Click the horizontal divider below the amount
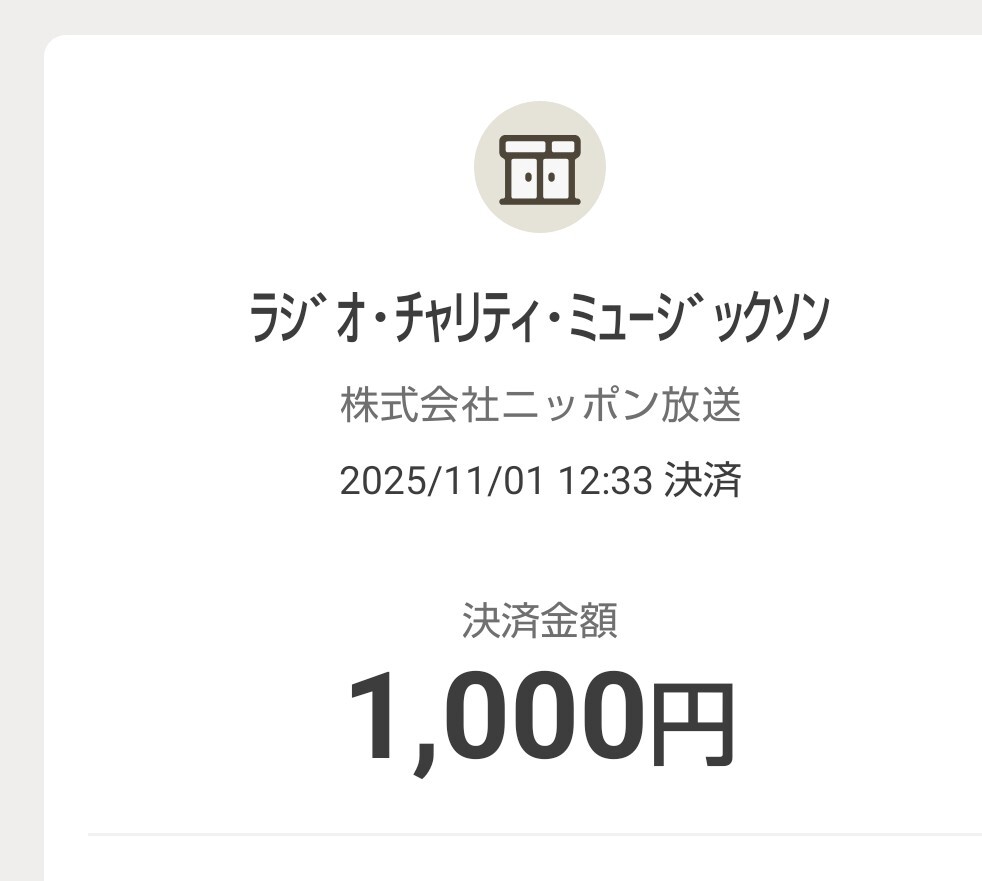 (x=535, y=833)
